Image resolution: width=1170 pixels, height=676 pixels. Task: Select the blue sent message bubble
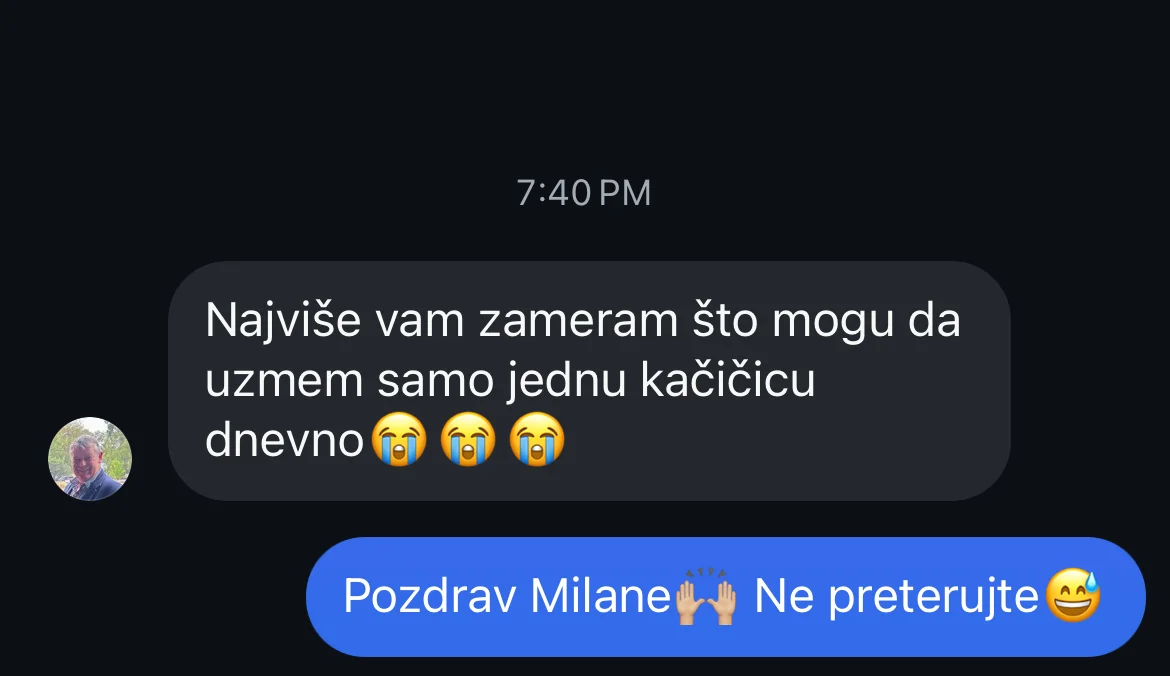click(725, 597)
